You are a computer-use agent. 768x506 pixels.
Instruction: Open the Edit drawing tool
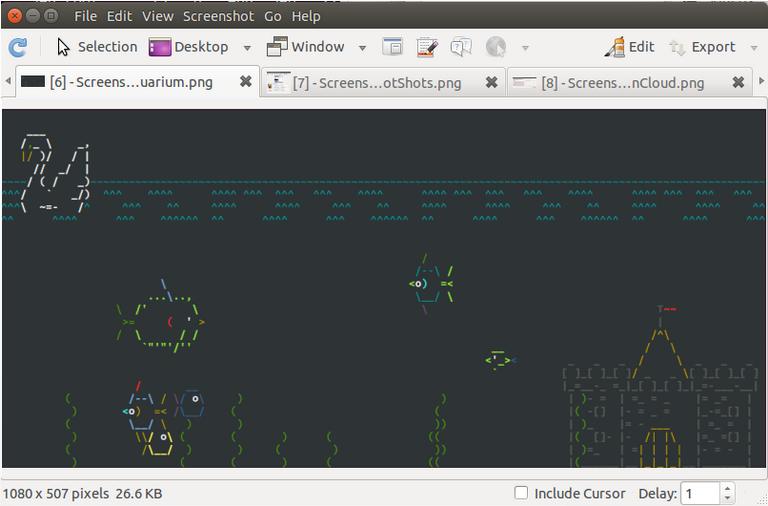point(629,47)
